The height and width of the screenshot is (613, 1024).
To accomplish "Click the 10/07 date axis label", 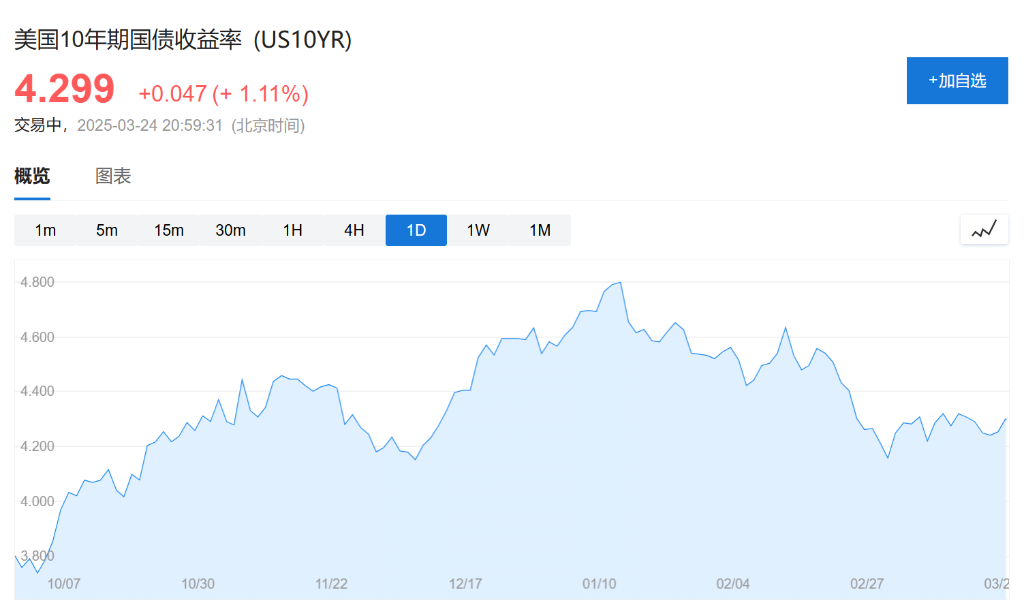I will click(64, 584).
